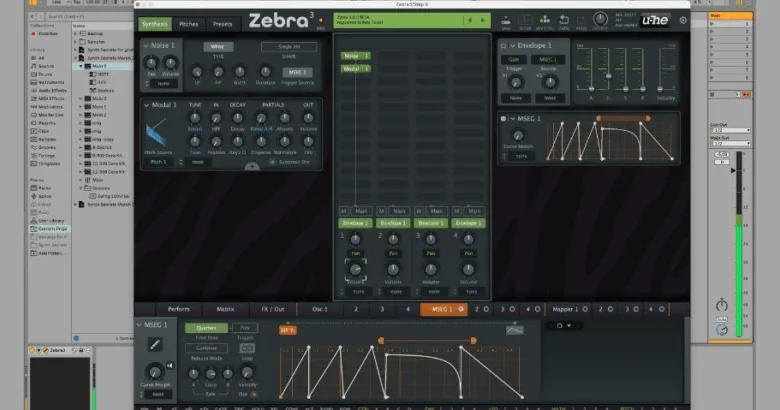Go to previous preset with left arrow
The height and width of the screenshot is (410, 780).
point(468,20)
